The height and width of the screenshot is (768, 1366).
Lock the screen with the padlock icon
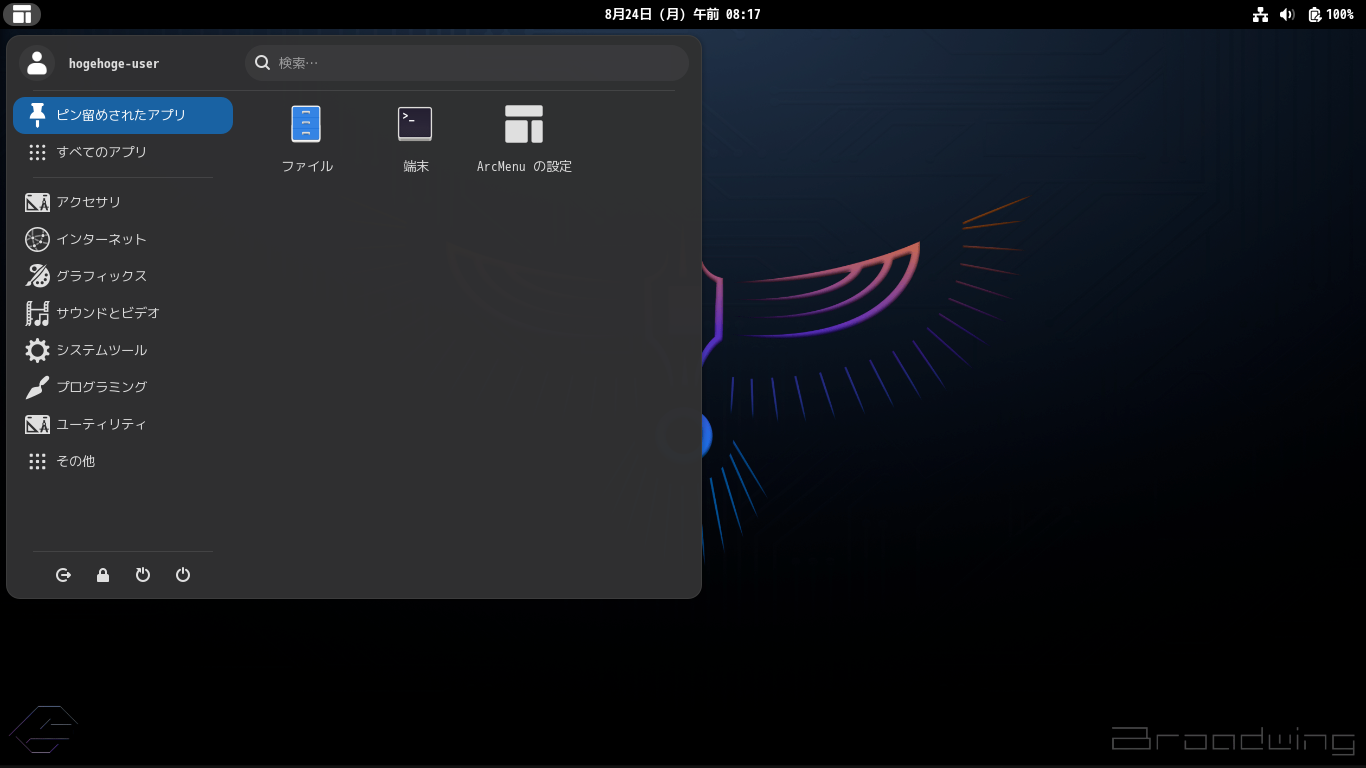103,575
